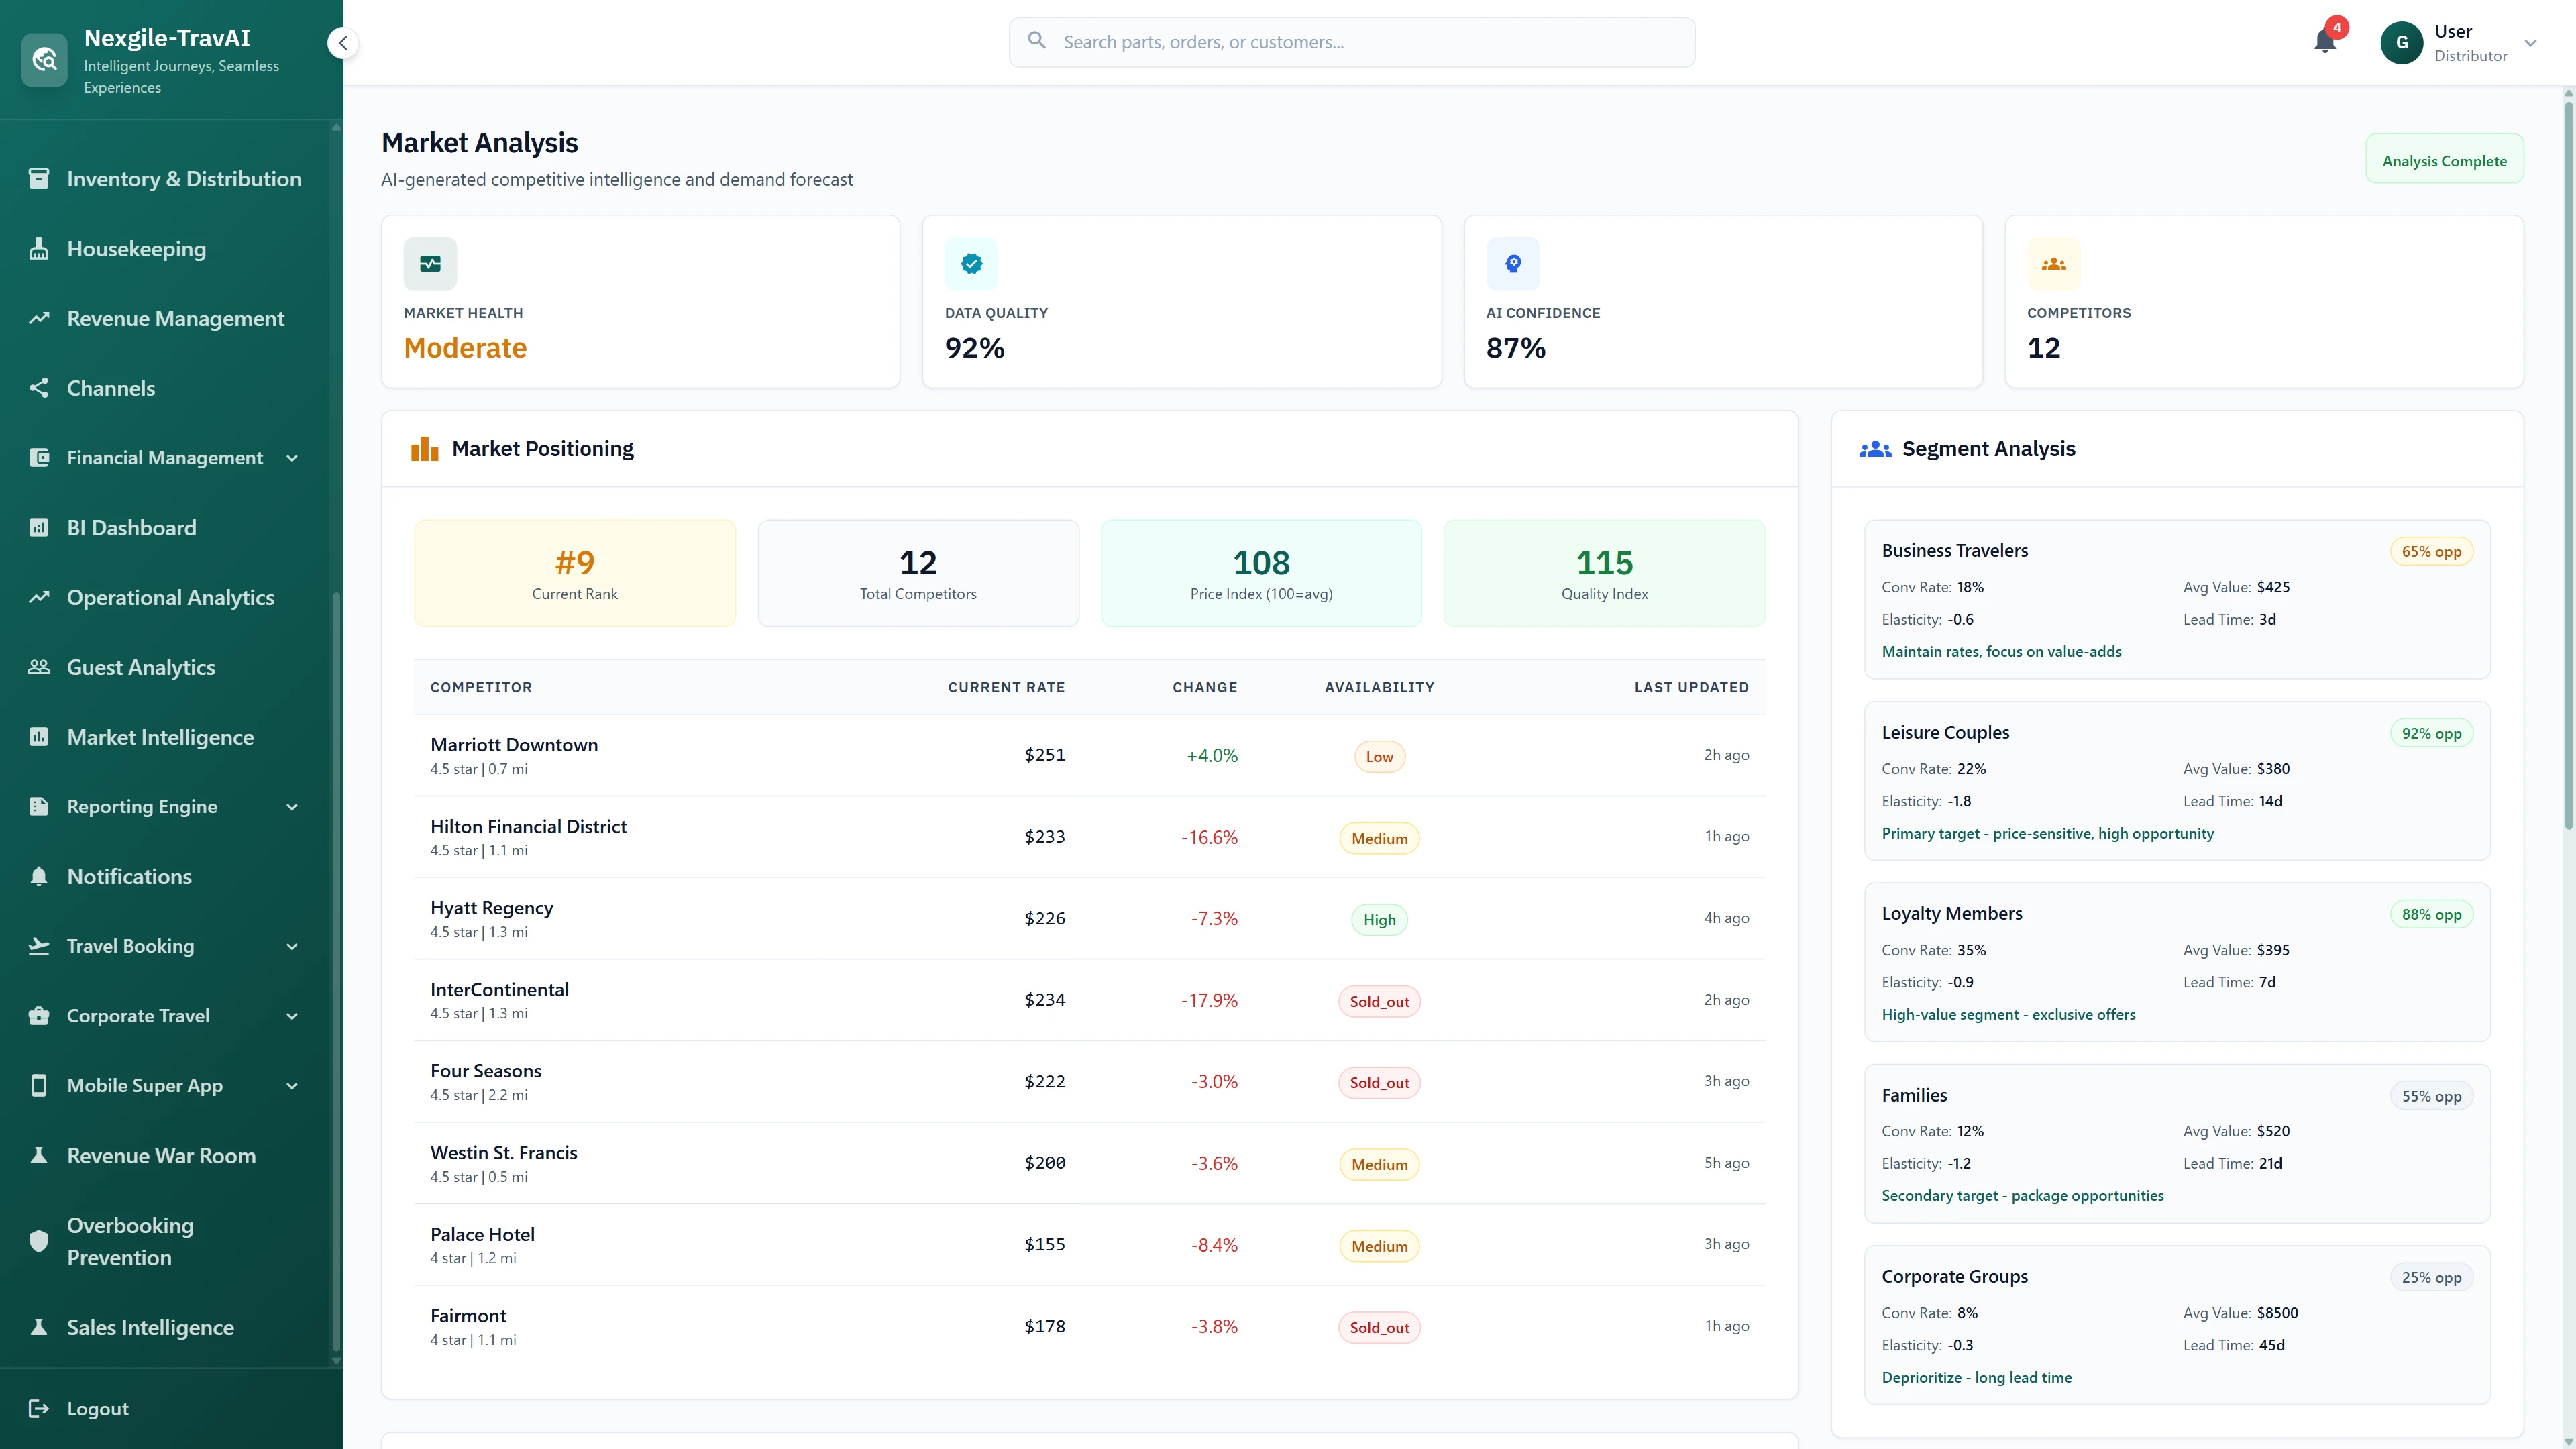Open the Housekeeping section
Image resolution: width=2576 pixels, height=1449 pixels.
136,248
